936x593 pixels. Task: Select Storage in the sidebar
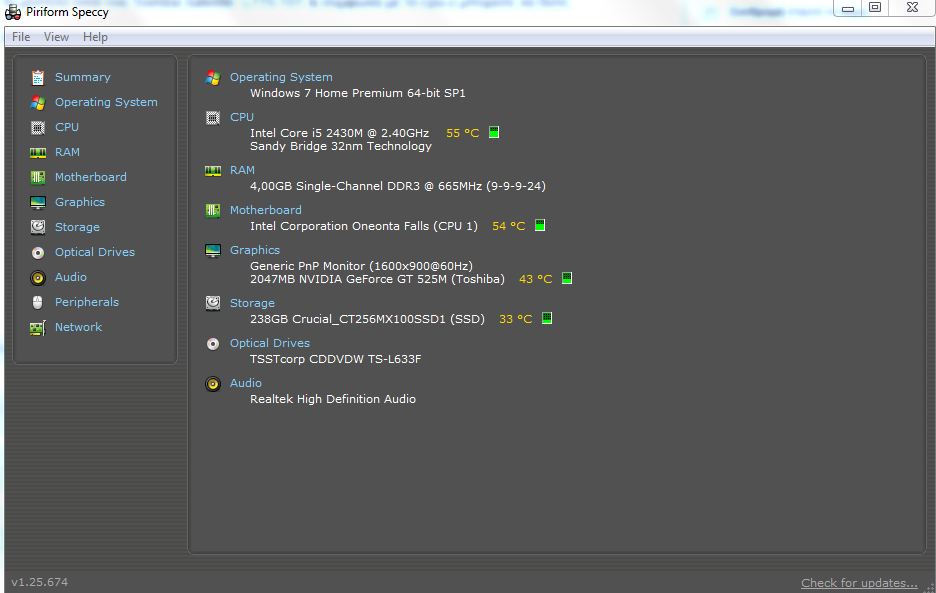point(78,228)
